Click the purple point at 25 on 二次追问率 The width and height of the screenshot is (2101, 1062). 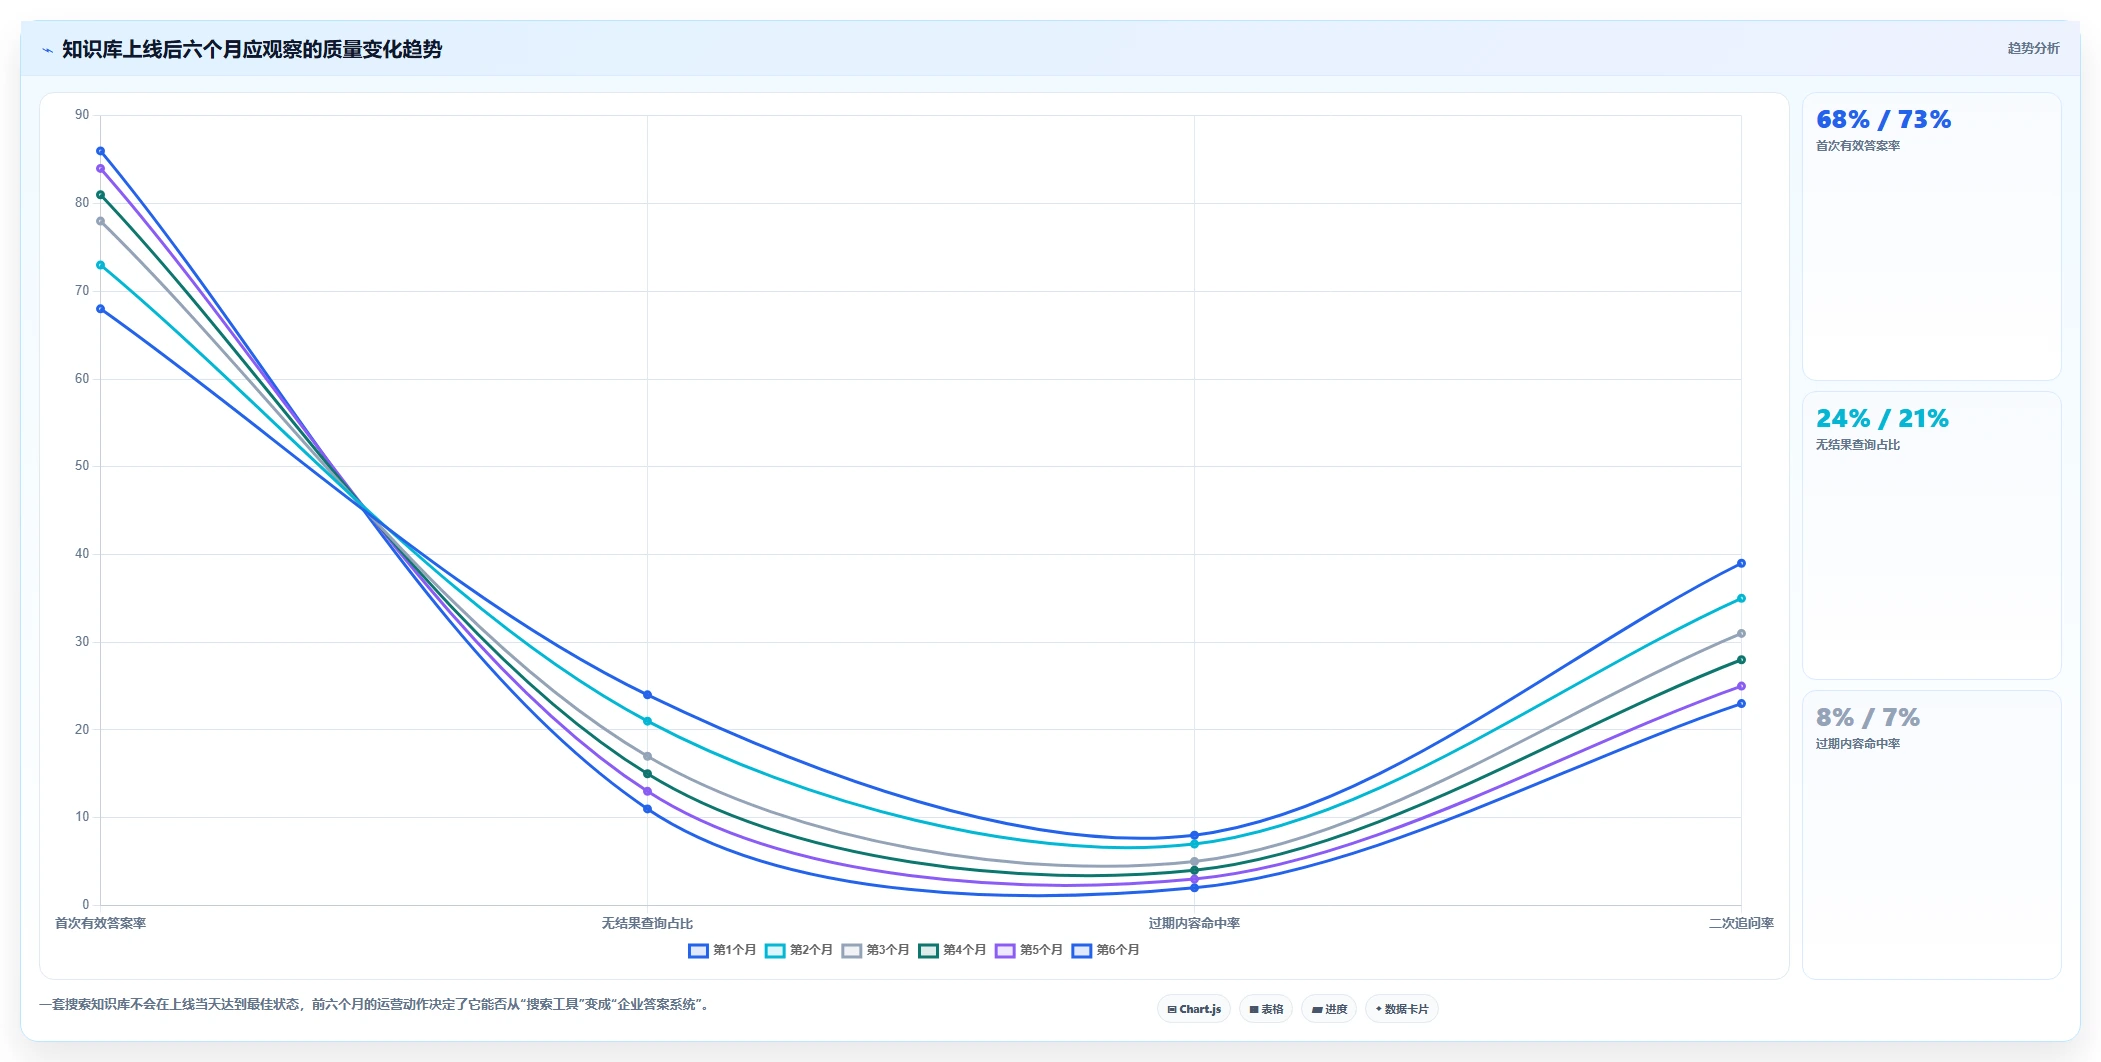[x=1741, y=686]
